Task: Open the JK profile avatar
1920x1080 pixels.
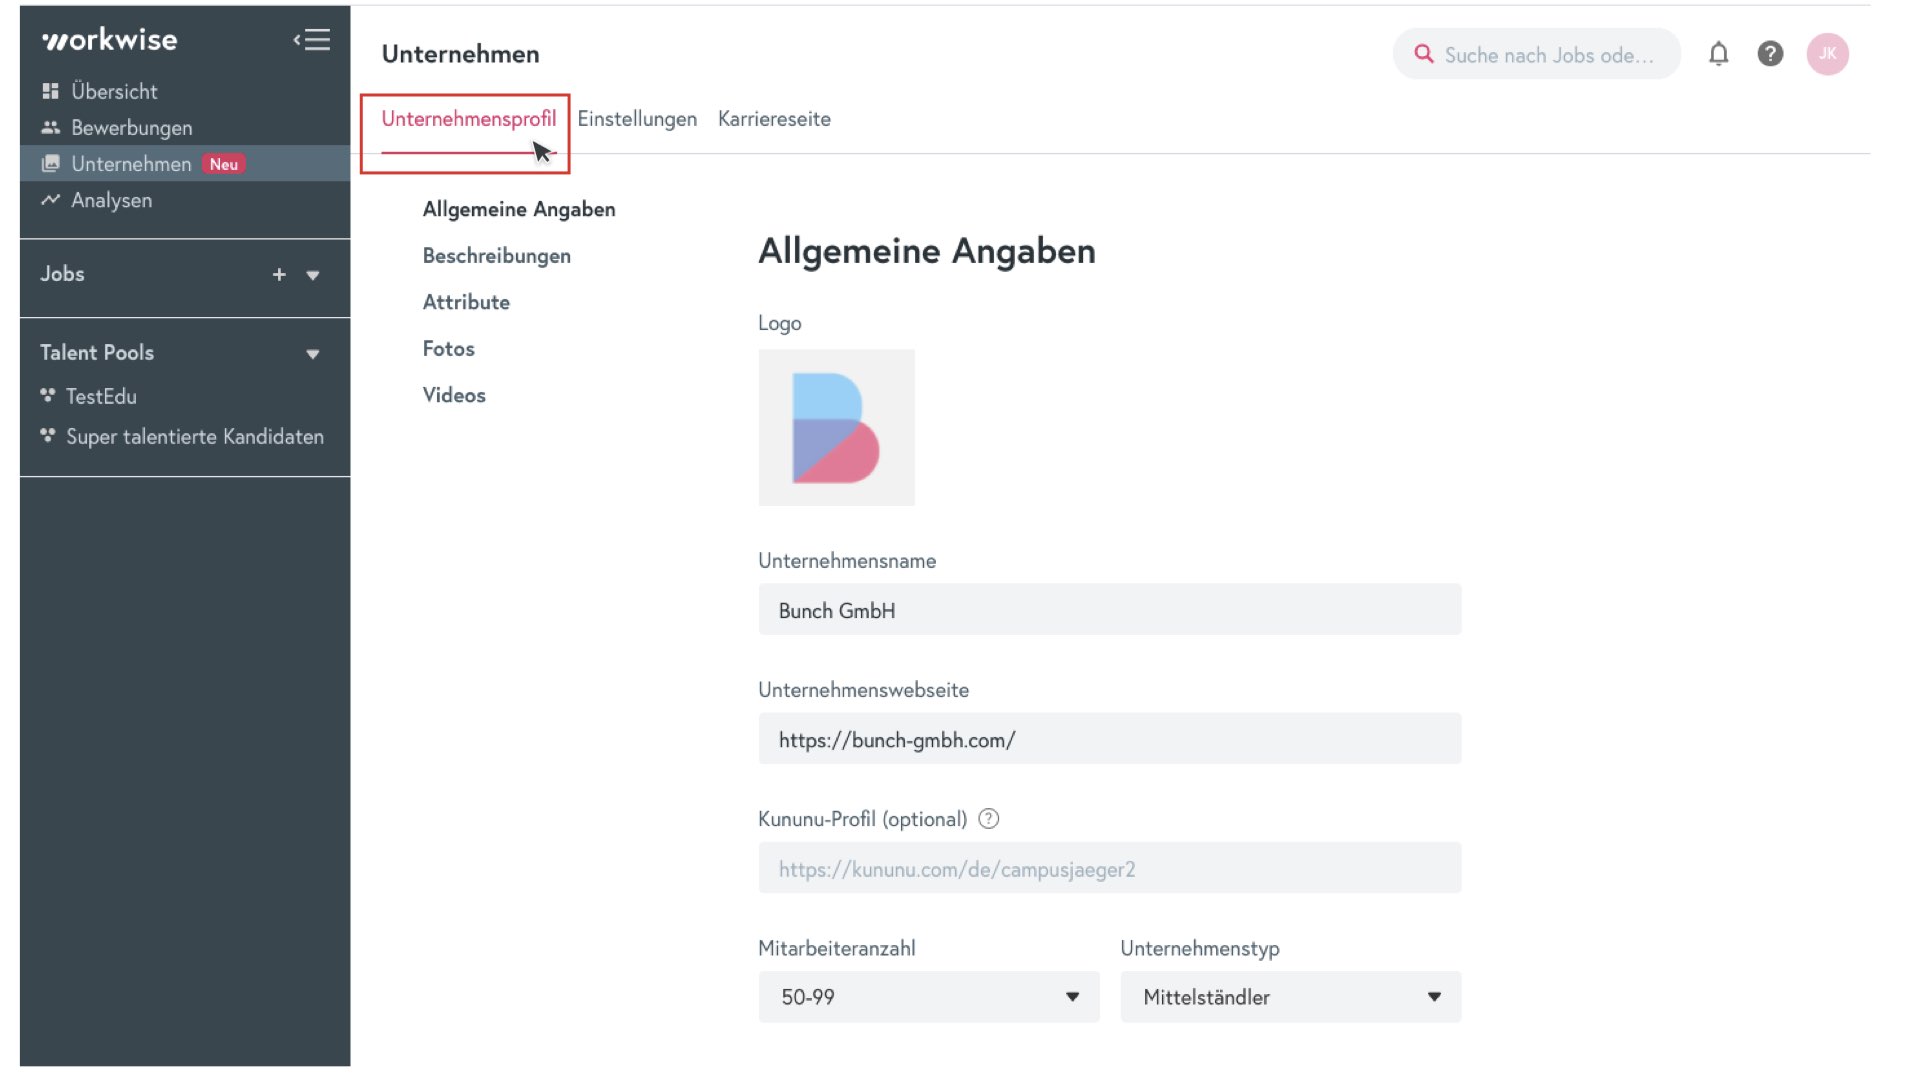Action: [x=1828, y=54]
